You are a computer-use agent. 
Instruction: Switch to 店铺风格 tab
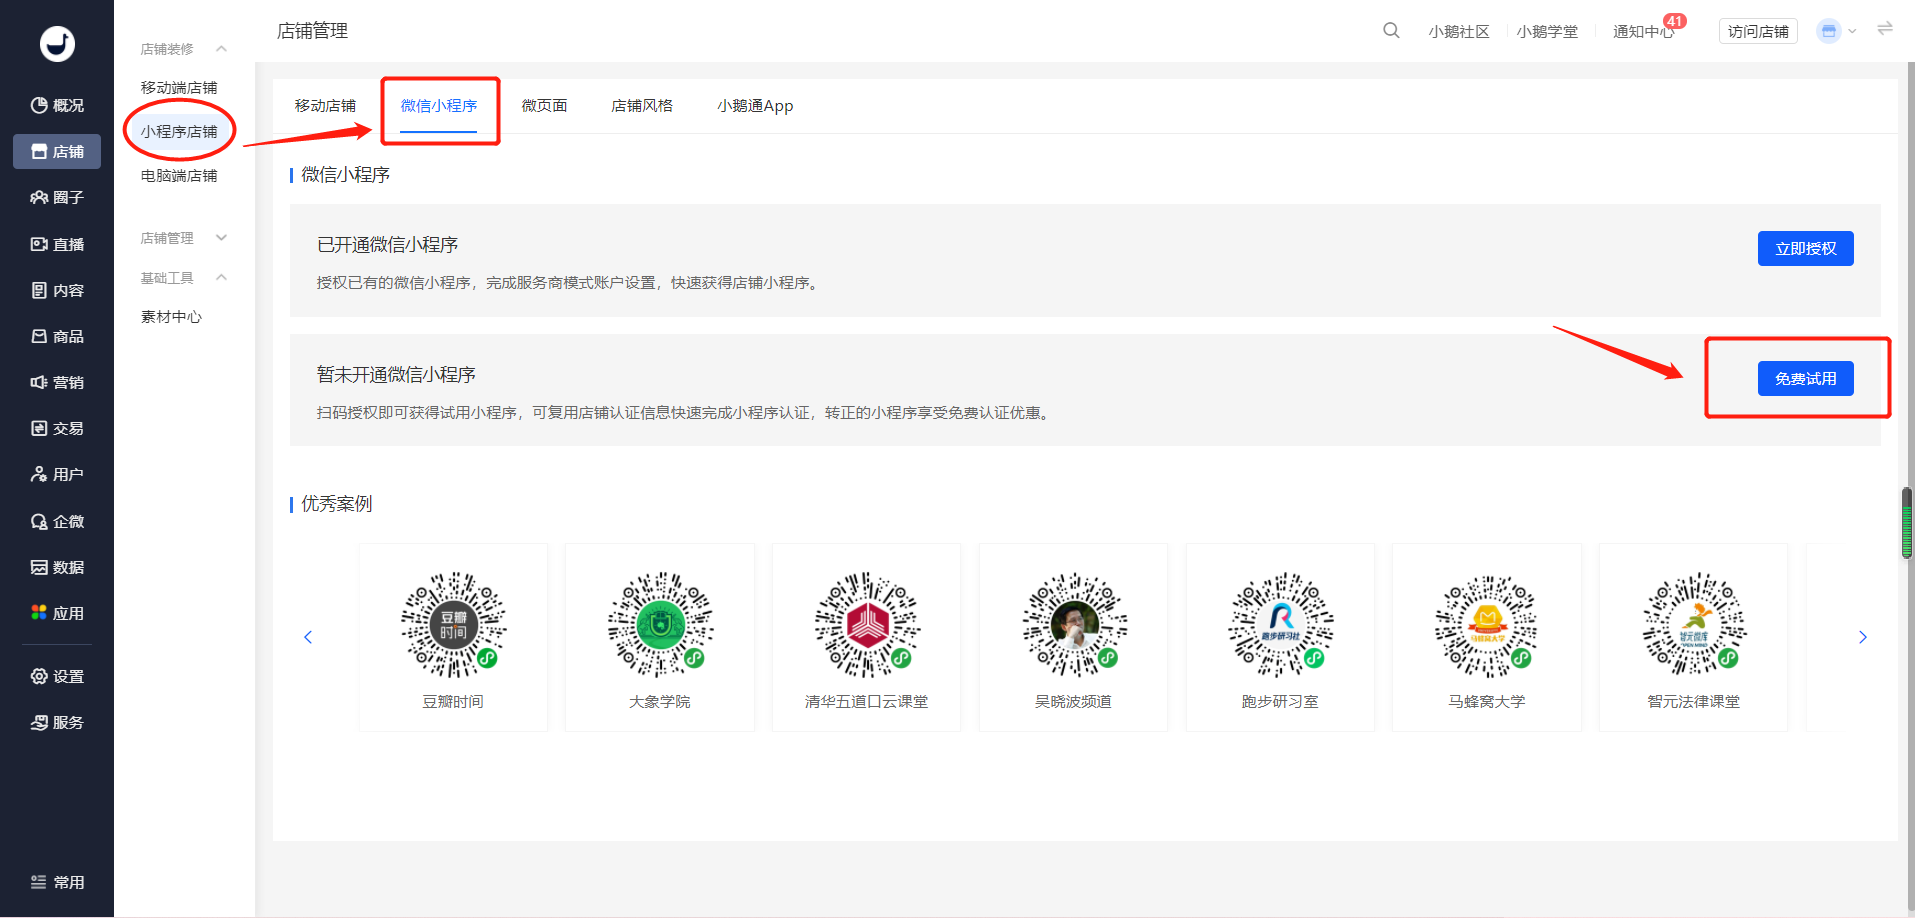point(642,106)
